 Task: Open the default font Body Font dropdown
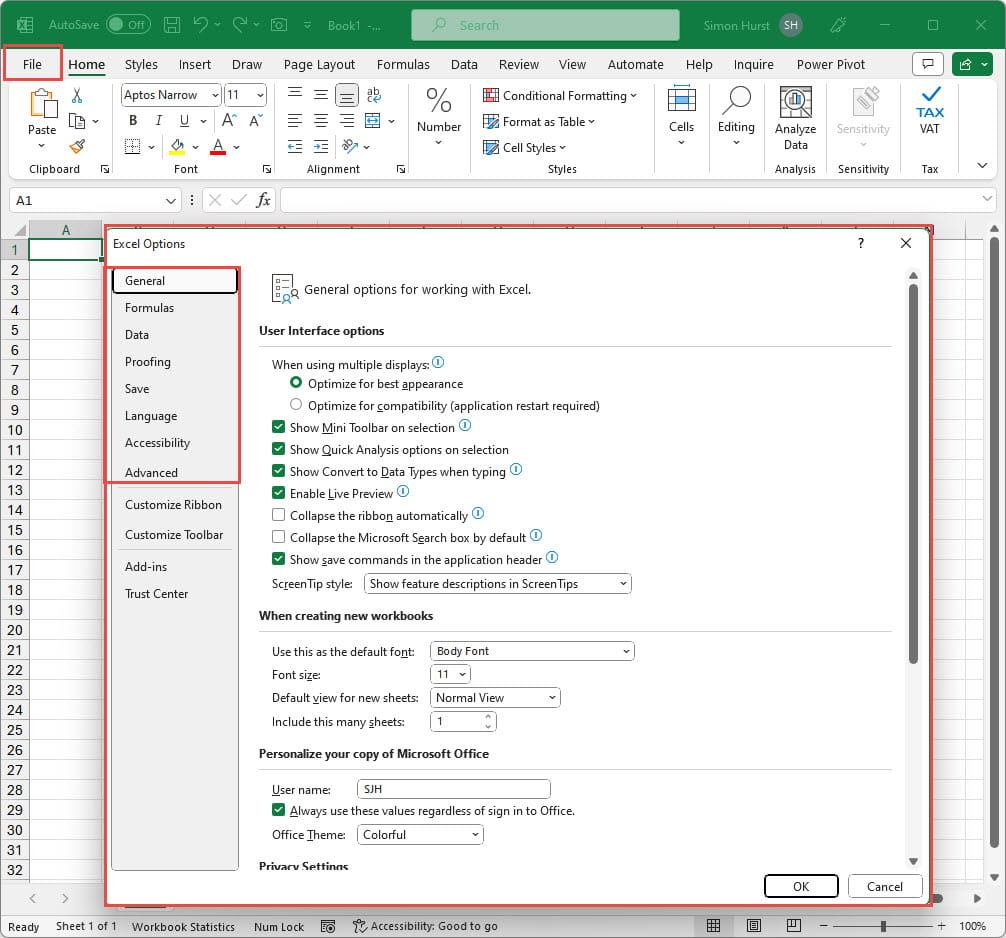pyautogui.click(x=532, y=651)
